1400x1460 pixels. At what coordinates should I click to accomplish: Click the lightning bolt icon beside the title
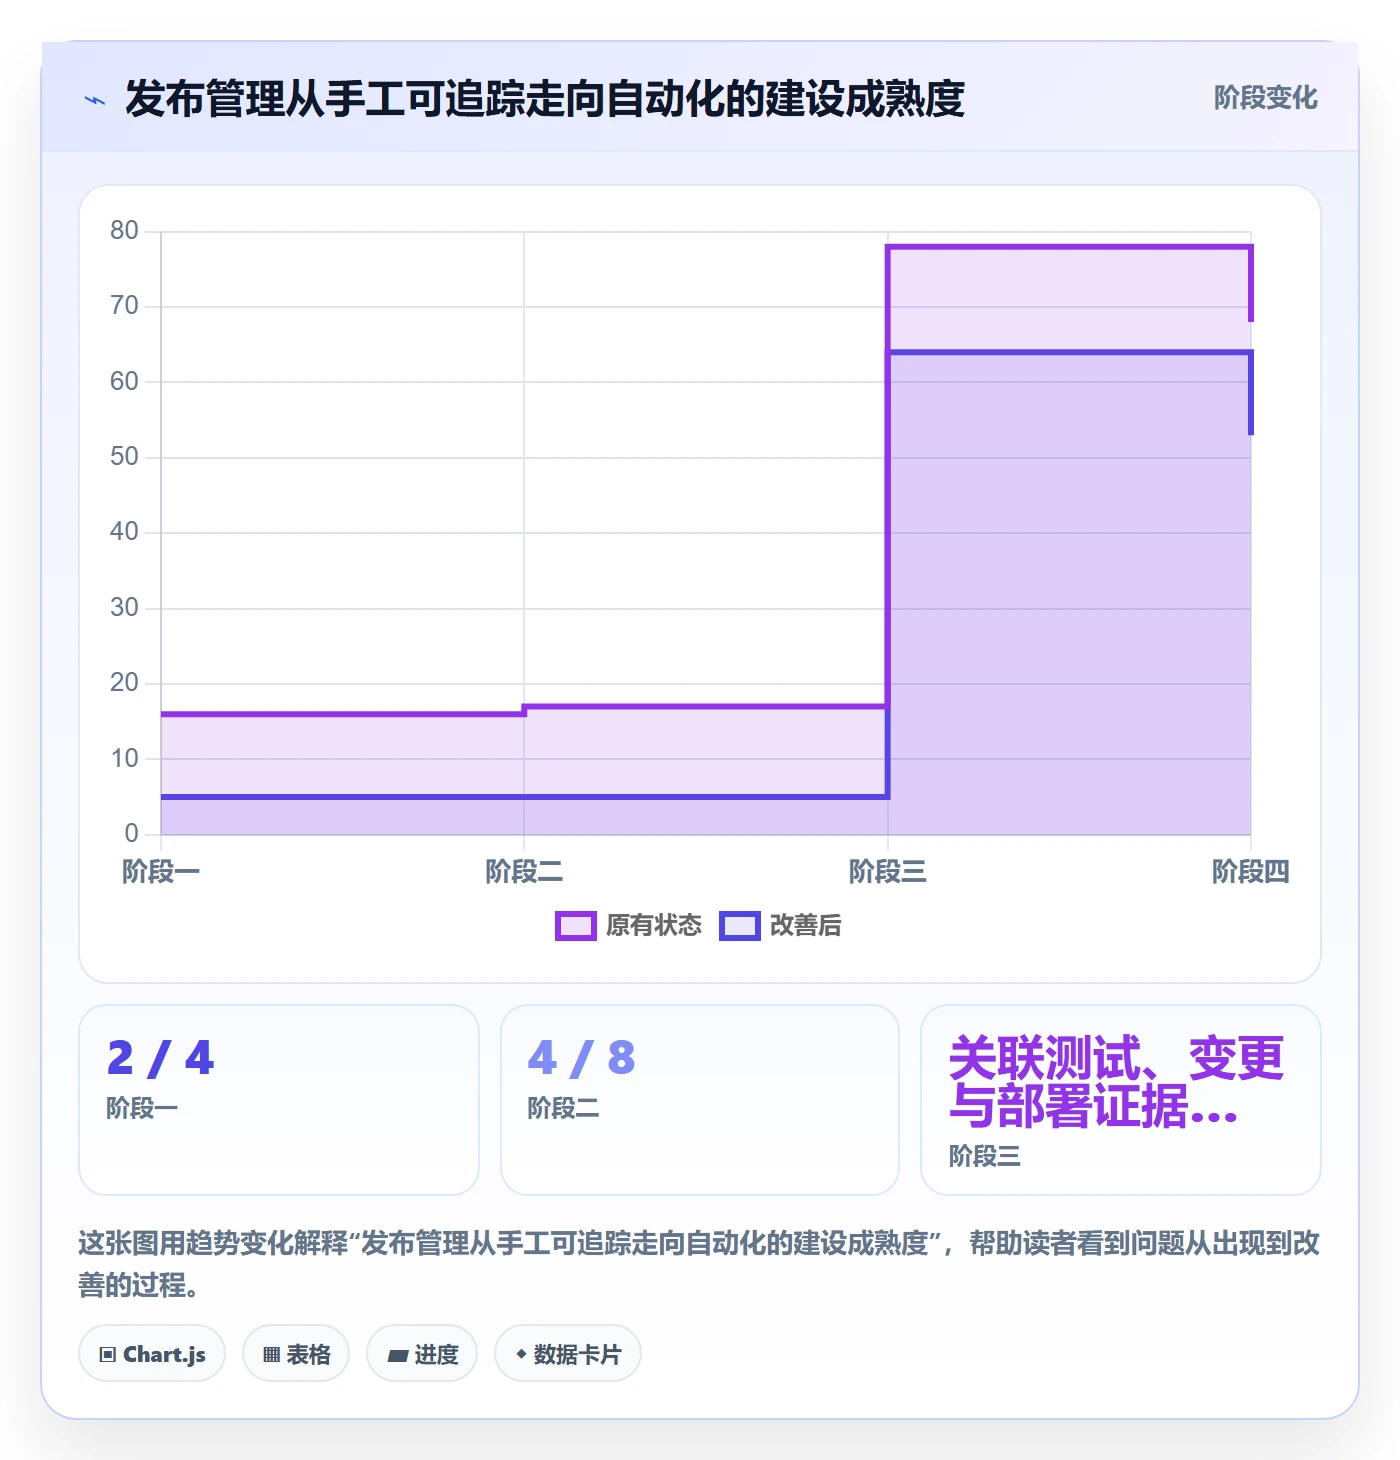pos(95,100)
